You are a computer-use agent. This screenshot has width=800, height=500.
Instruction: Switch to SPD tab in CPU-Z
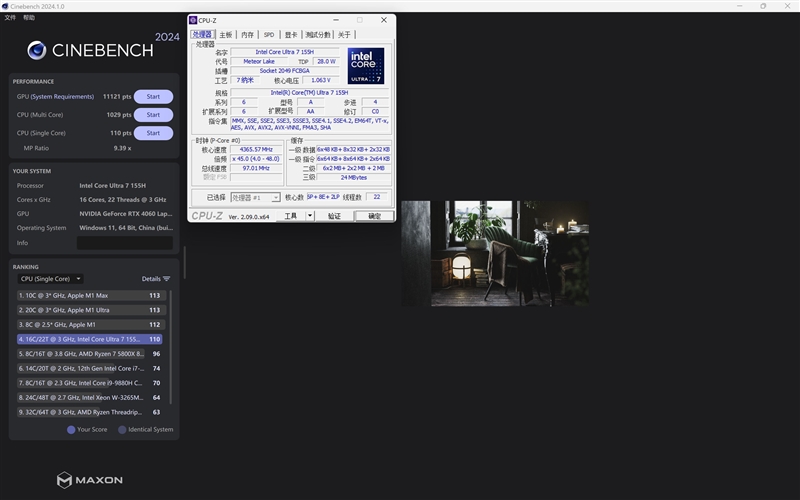click(x=269, y=35)
